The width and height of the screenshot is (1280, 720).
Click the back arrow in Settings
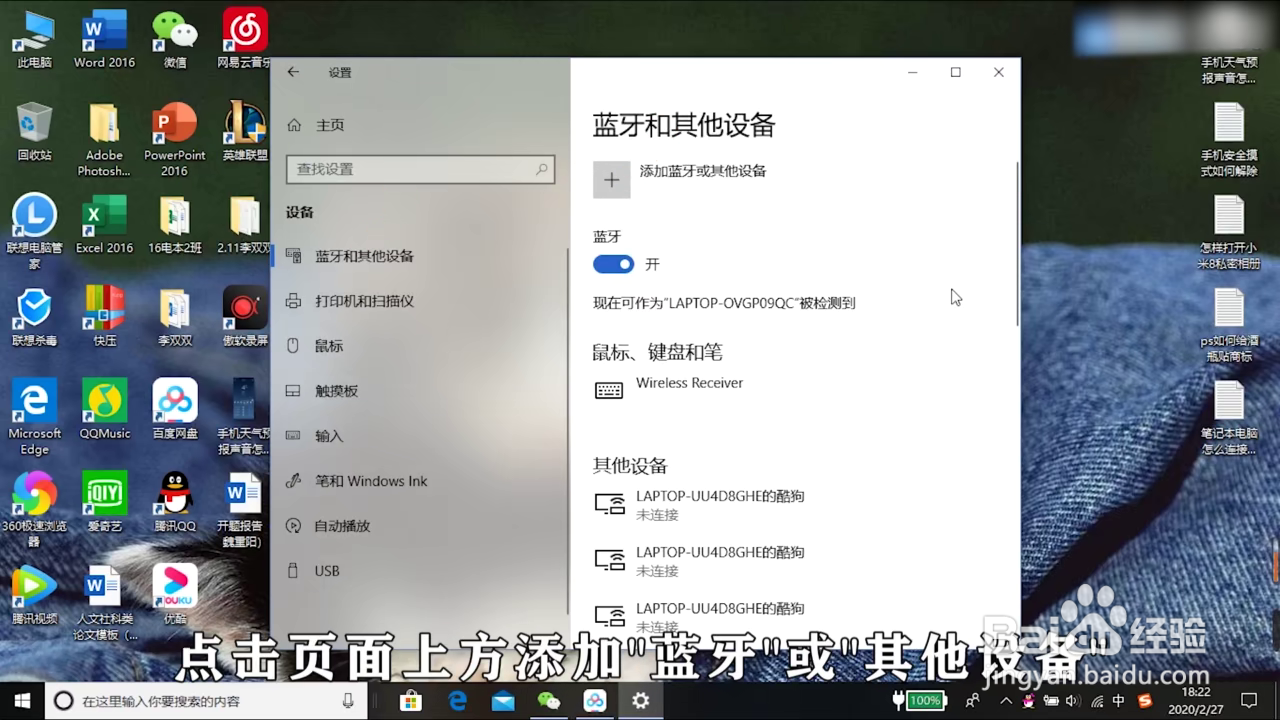point(292,72)
